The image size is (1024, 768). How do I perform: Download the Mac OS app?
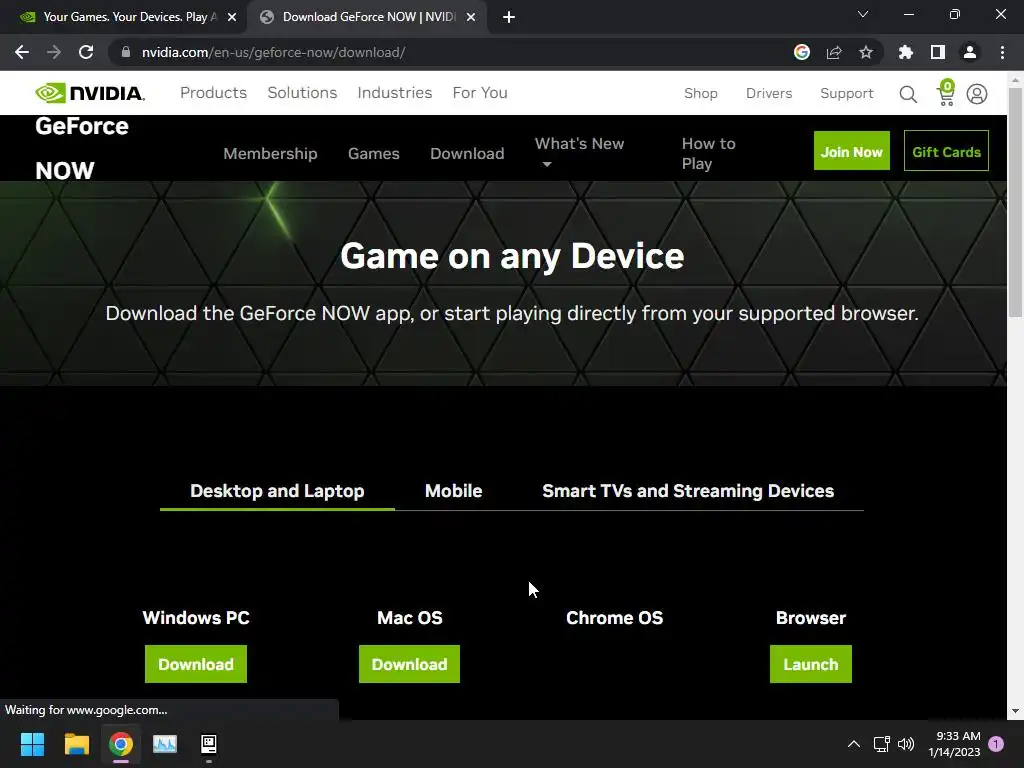409,664
